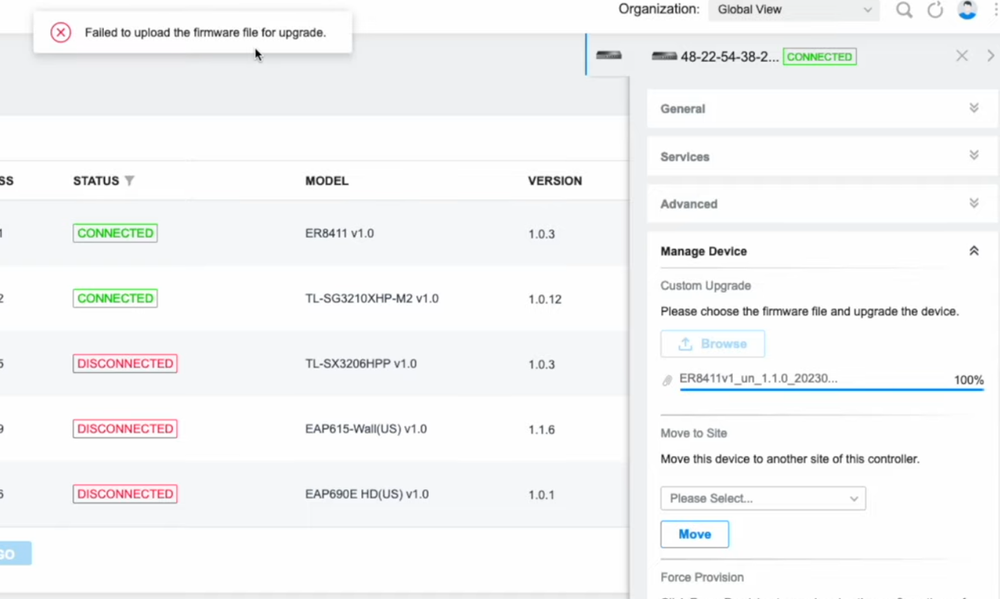Close the device details panel

[962, 56]
